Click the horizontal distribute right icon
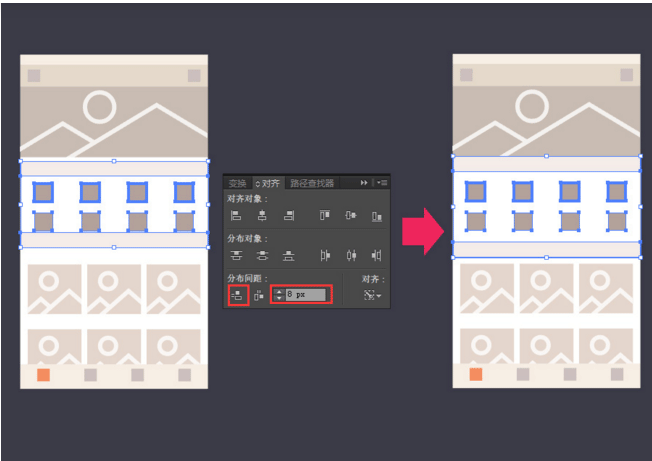The height and width of the screenshot is (461, 652). click(x=377, y=255)
